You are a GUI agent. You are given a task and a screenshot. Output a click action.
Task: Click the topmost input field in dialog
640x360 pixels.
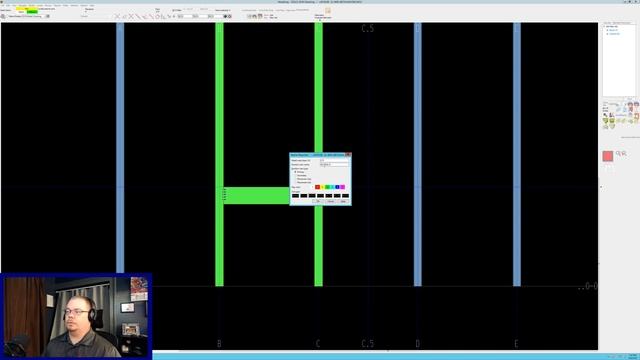click(x=334, y=160)
